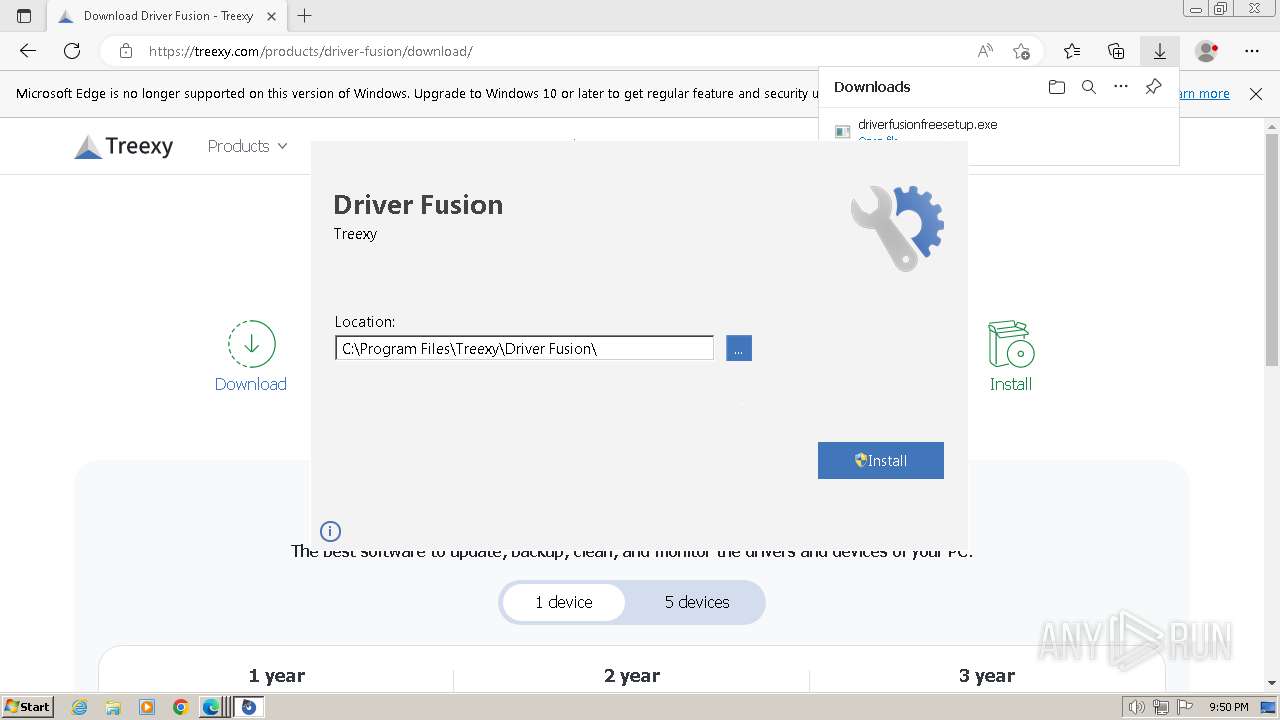This screenshot has height=720, width=1280.
Task: Click the address bar URL
Action: 311,51
